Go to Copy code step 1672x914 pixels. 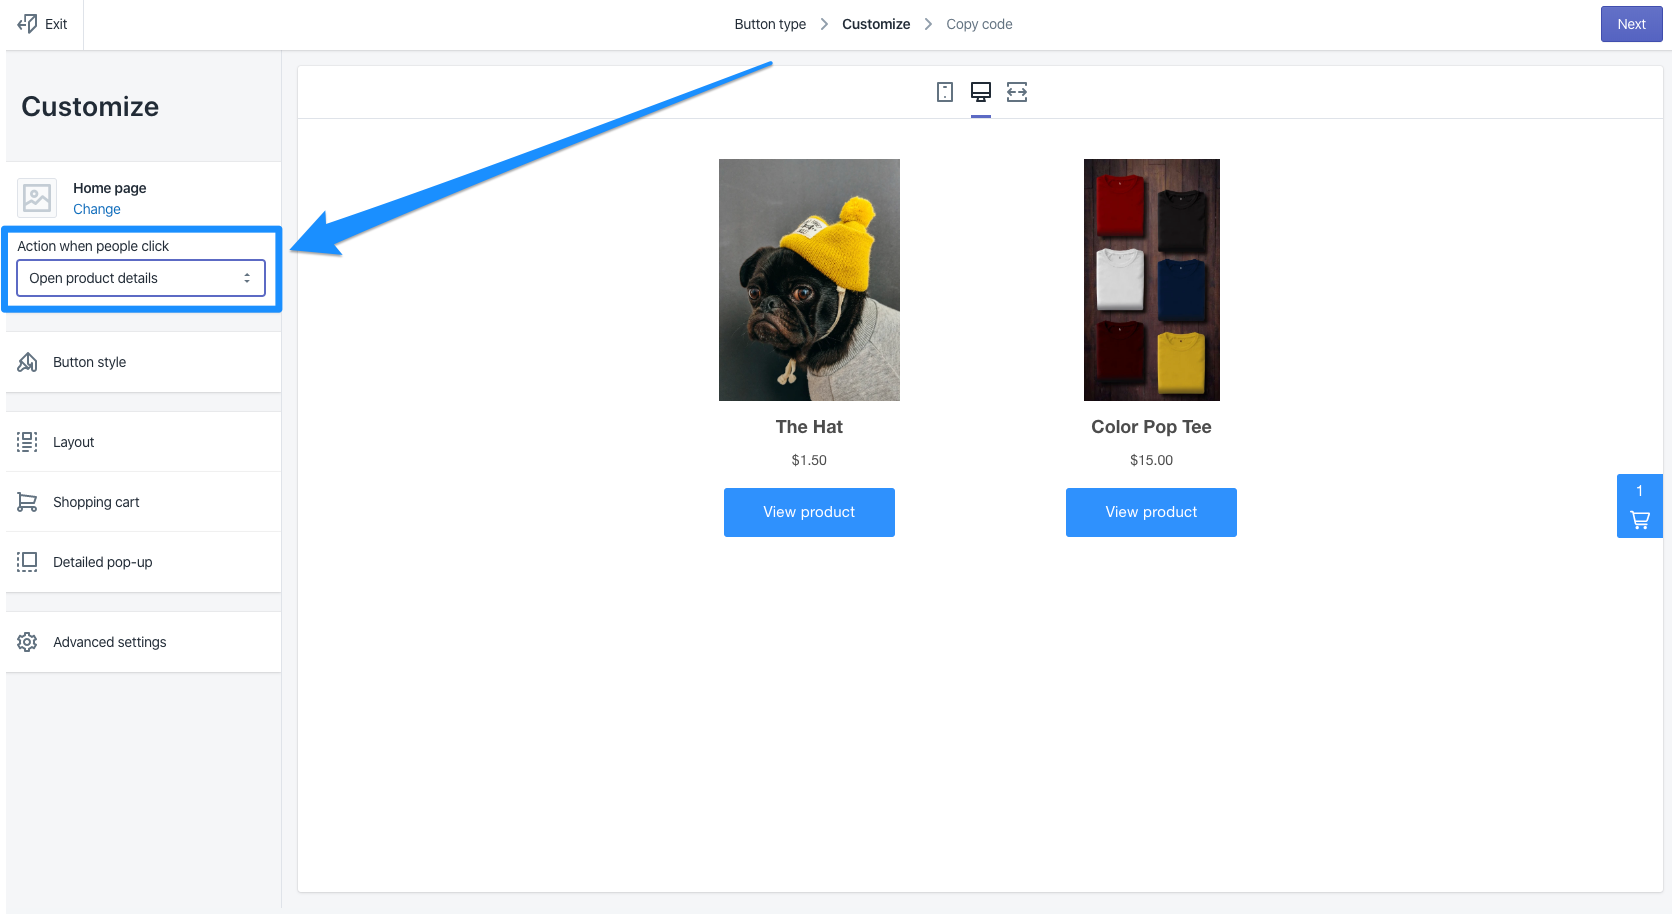click(979, 24)
